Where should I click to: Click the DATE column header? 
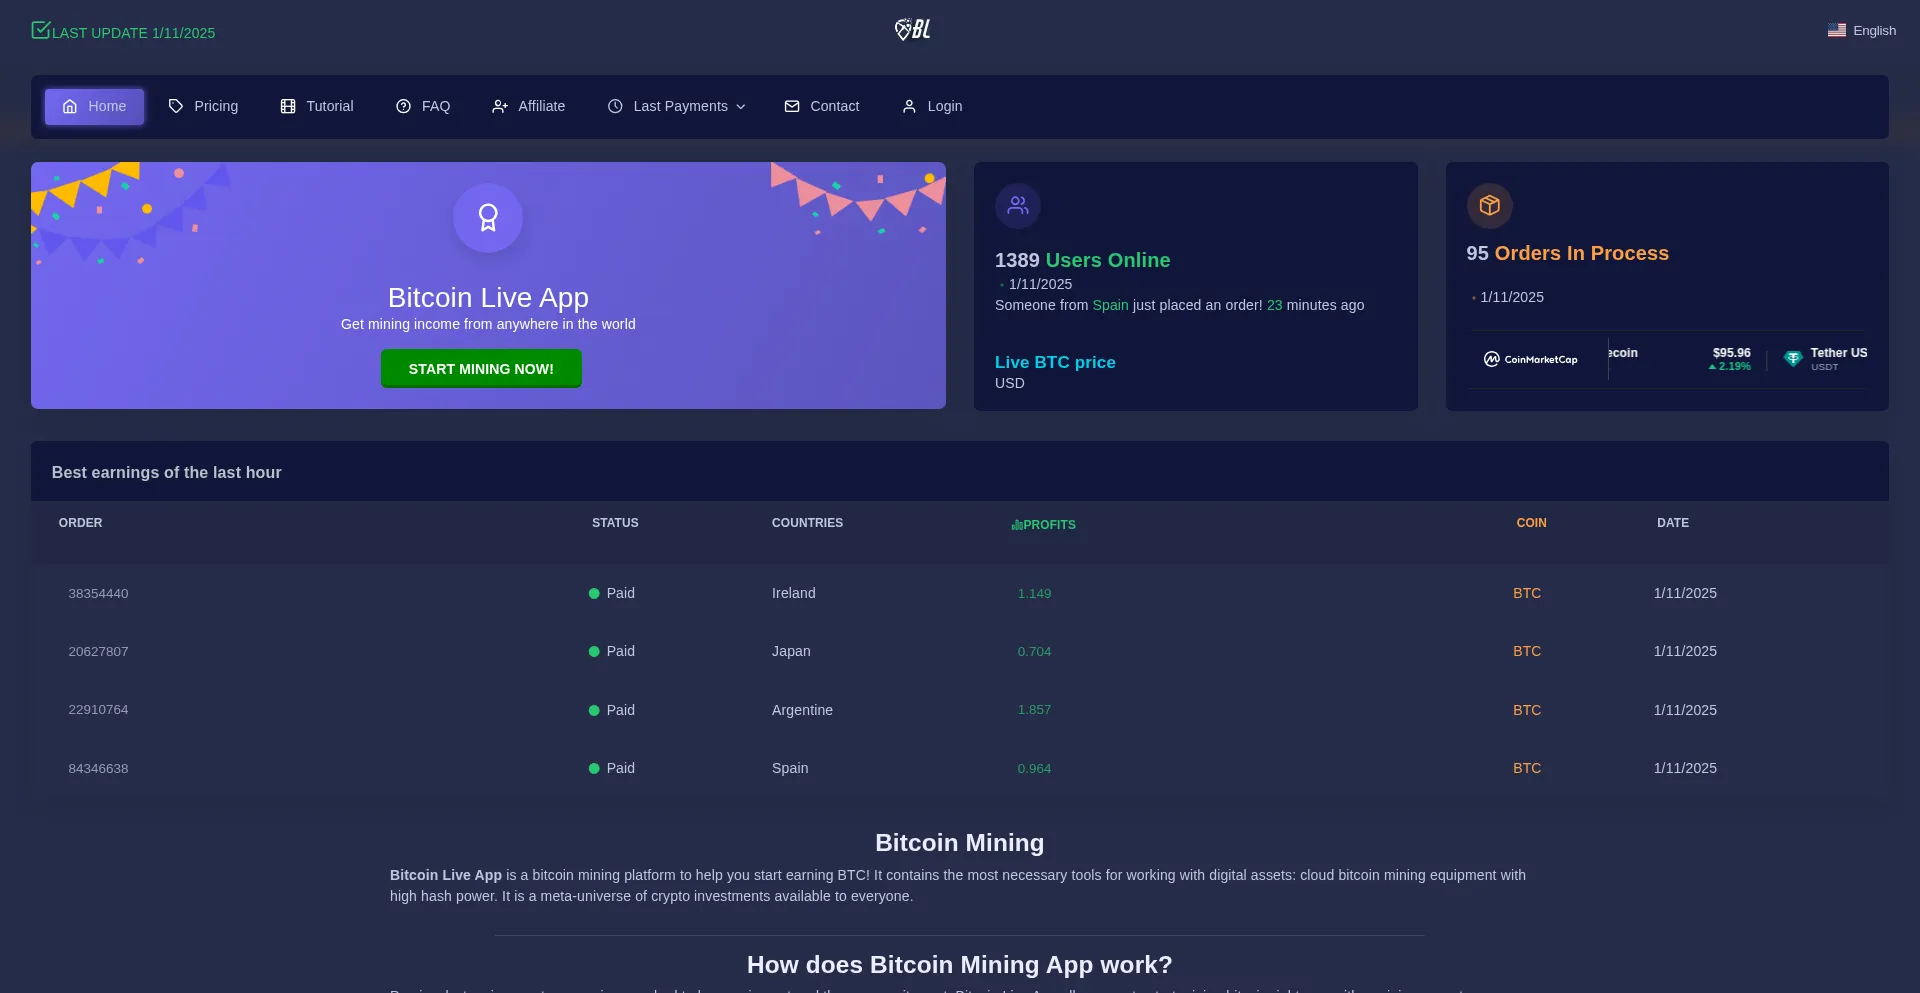pyautogui.click(x=1672, y=523)
